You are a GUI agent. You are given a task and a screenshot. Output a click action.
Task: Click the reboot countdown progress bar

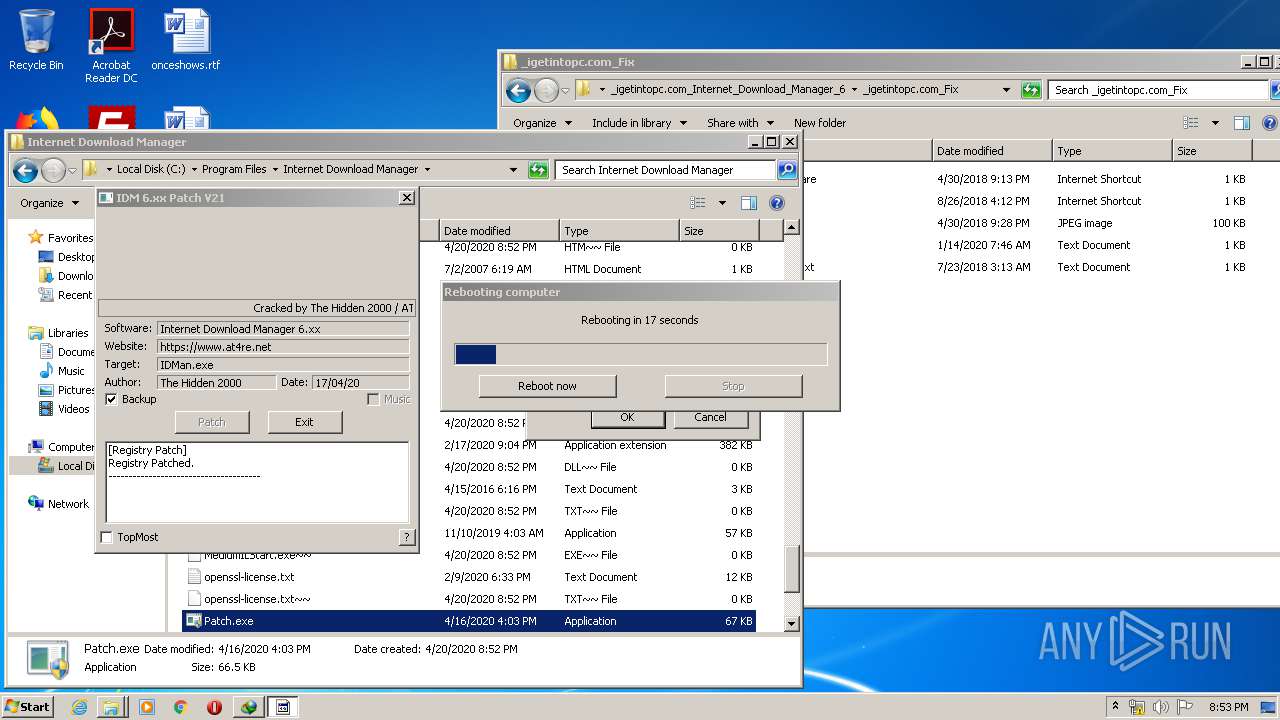(641, 354)
